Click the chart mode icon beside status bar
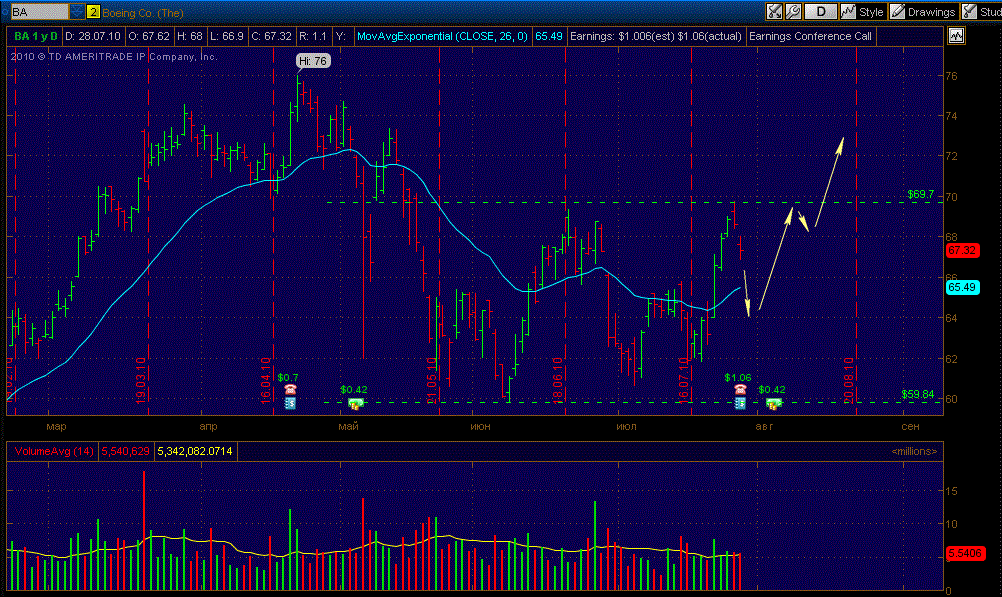Screen dimensions: 1002x597 point(956,36)
